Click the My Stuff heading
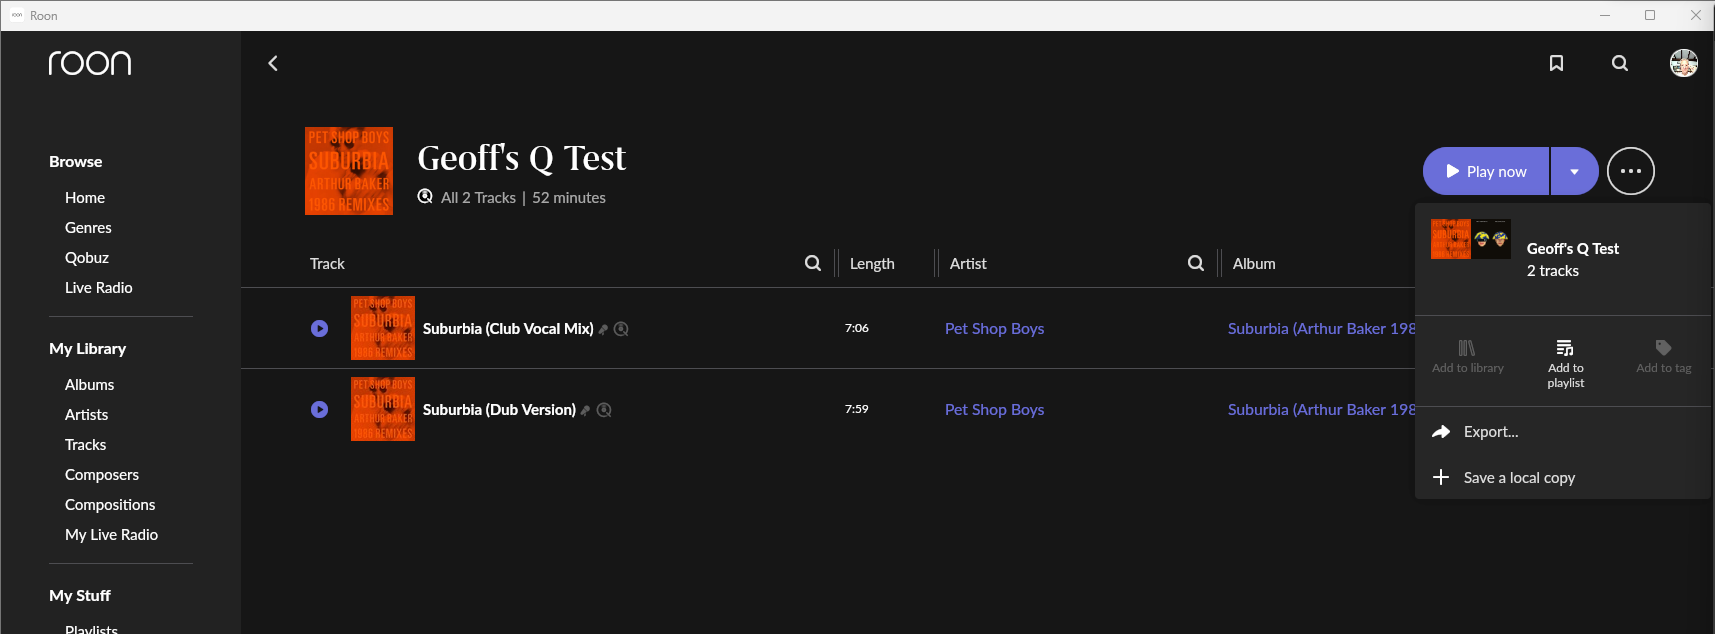Viewport: 1715px width, 634px height. pos(80,595)
